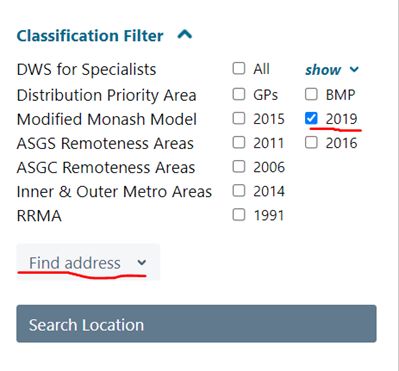
Task: Click the Find address dropdown arrow
Action: point(142,263)
